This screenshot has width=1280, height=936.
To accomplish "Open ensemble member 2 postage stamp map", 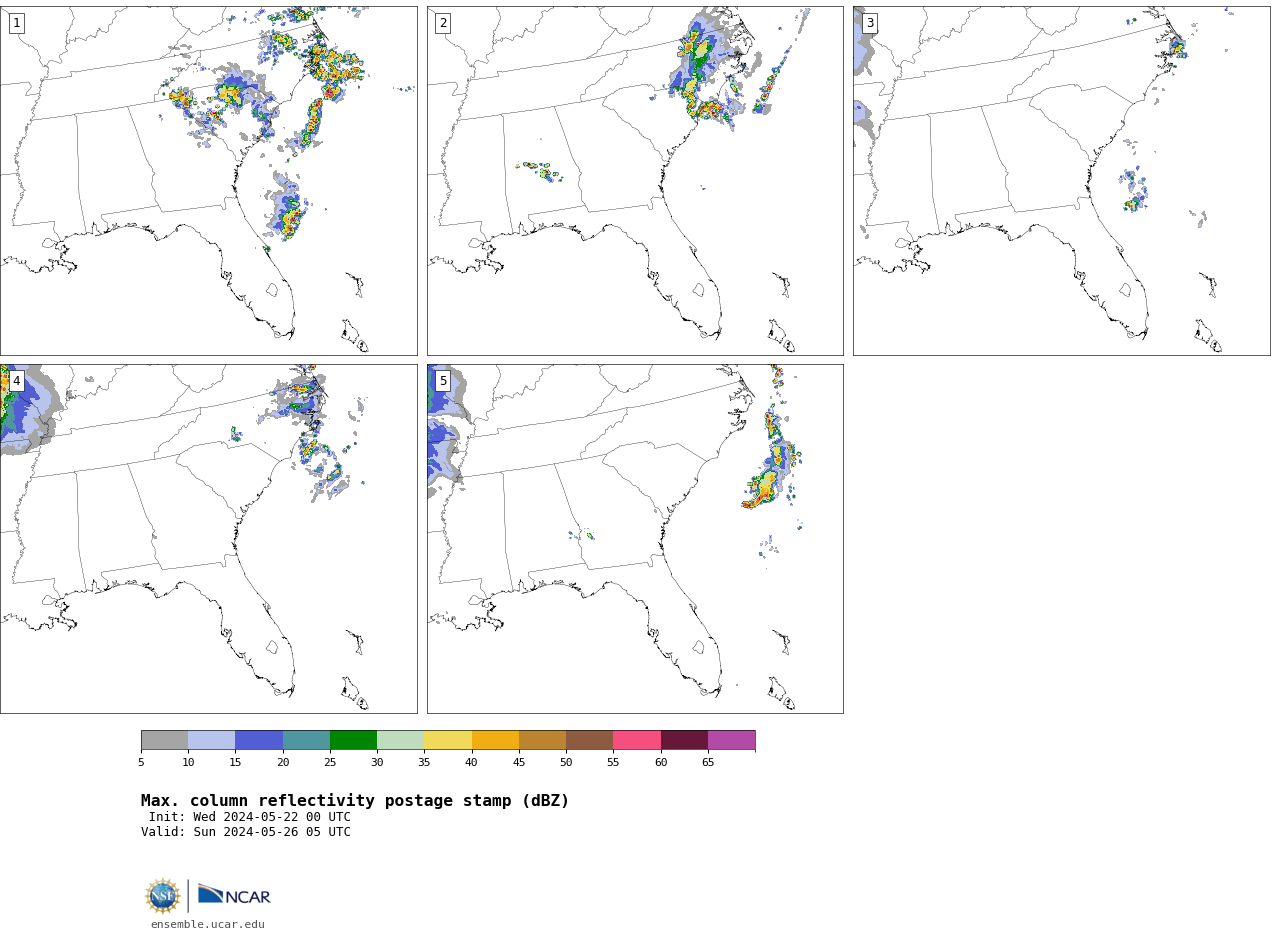I will [635, 181].
